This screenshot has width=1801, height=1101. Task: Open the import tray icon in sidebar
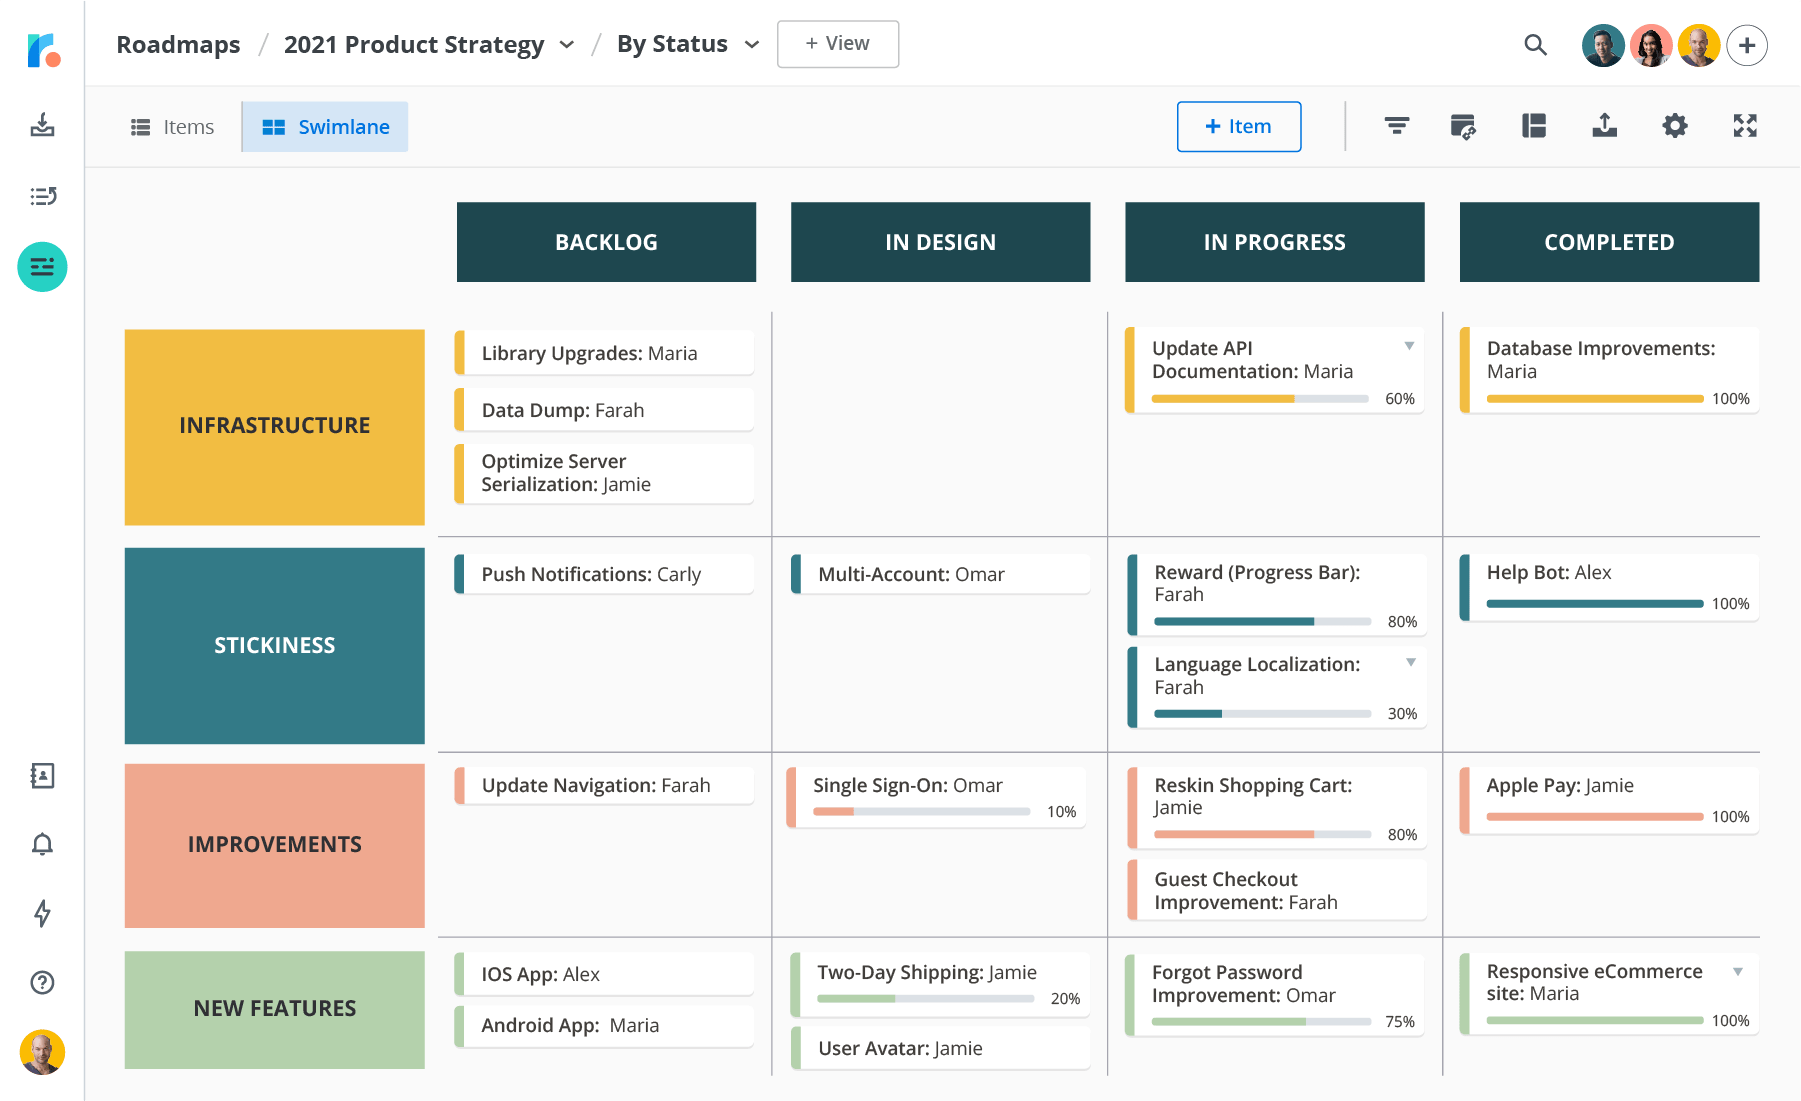tap(42, 125)
